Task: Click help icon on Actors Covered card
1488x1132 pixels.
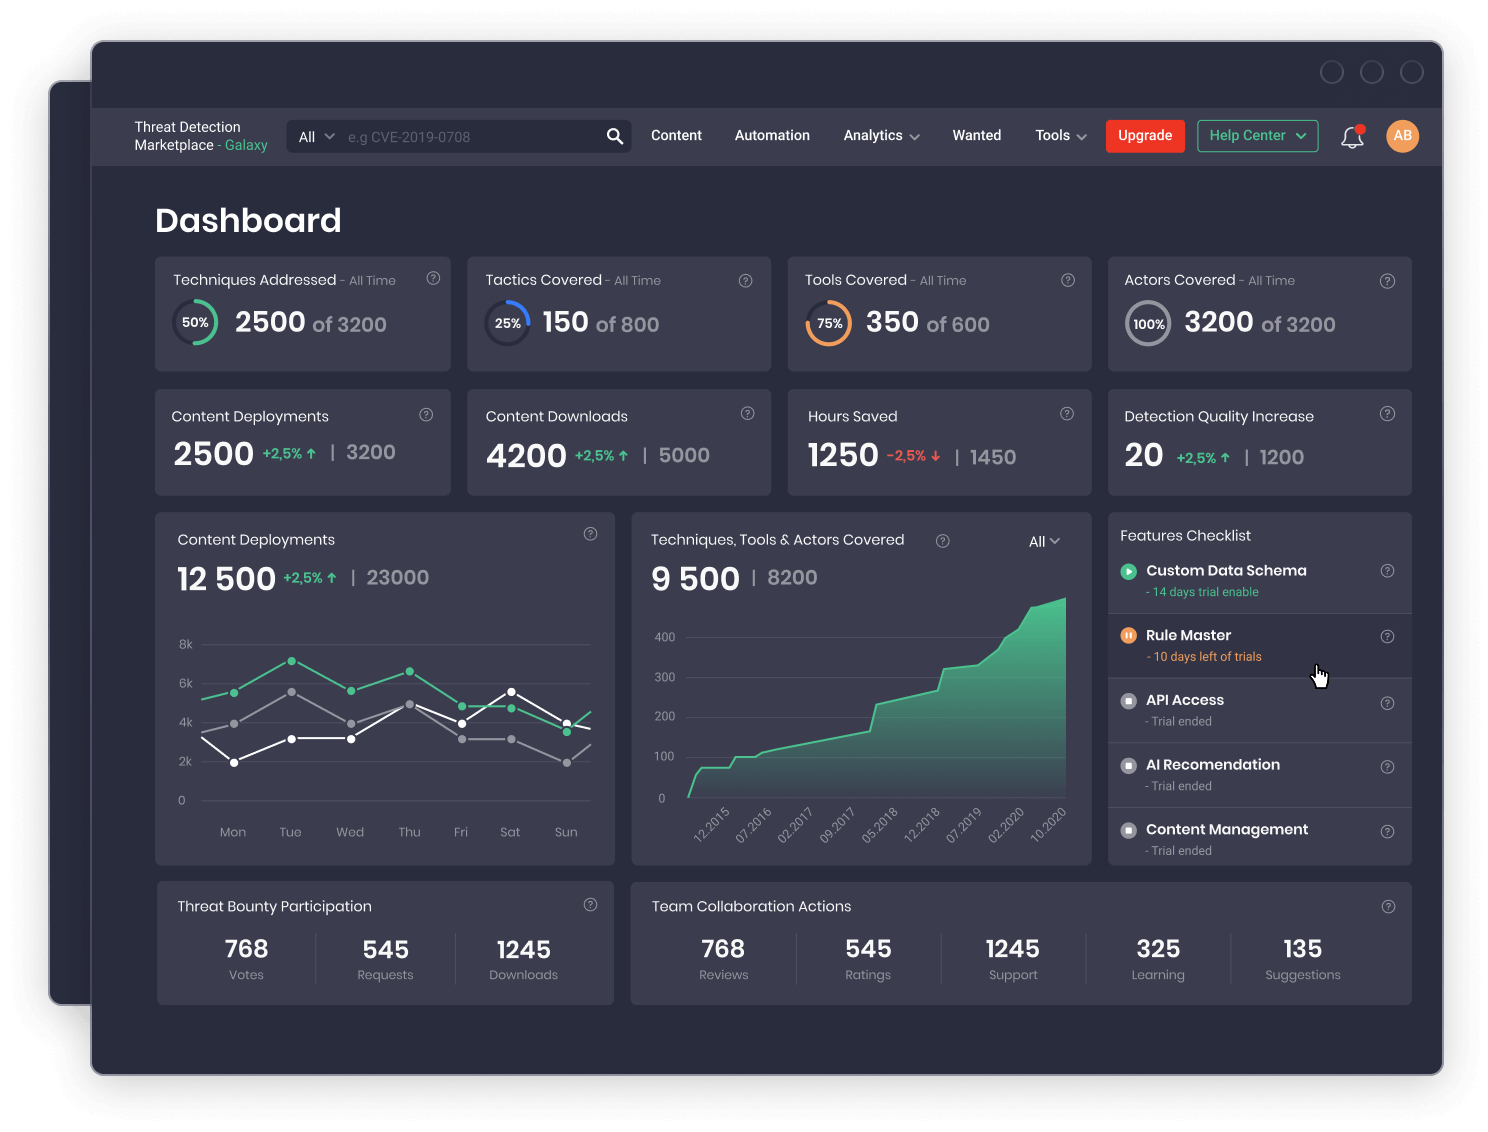Action: click(x=1387, y=281)
